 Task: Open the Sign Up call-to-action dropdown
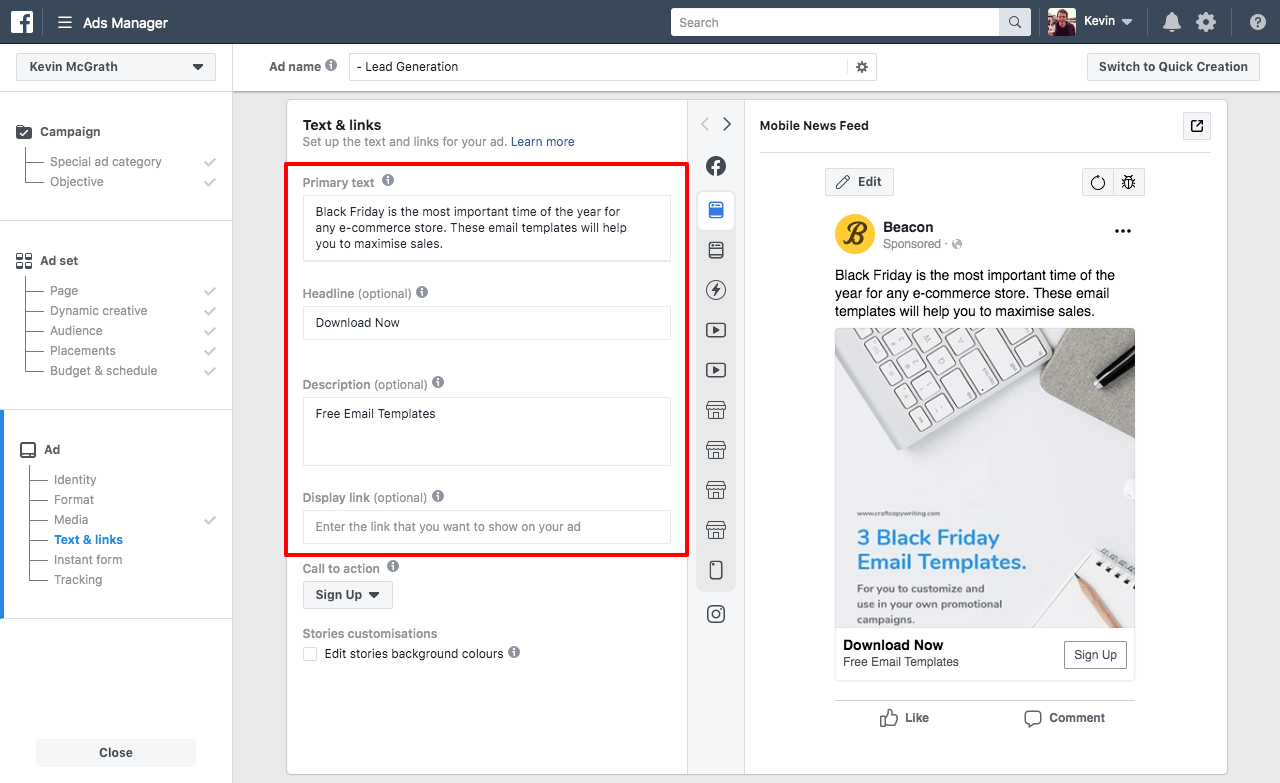pos(347,594)
